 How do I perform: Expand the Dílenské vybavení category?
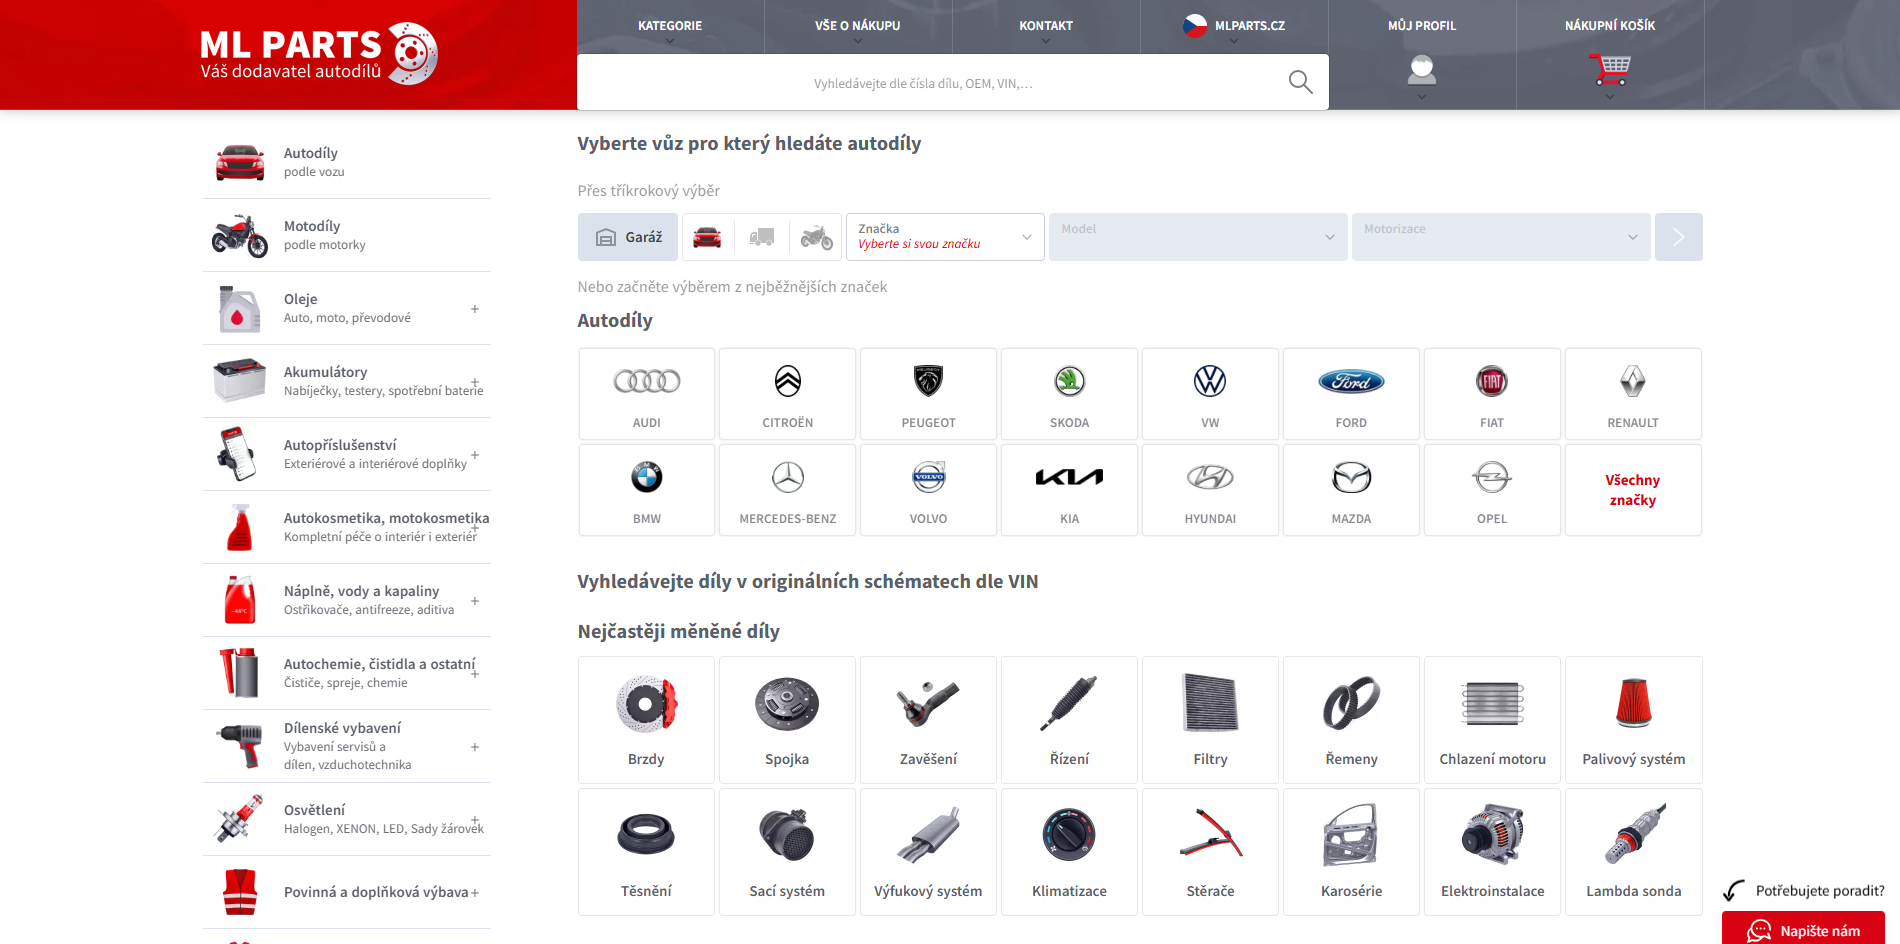click(475, 747)
